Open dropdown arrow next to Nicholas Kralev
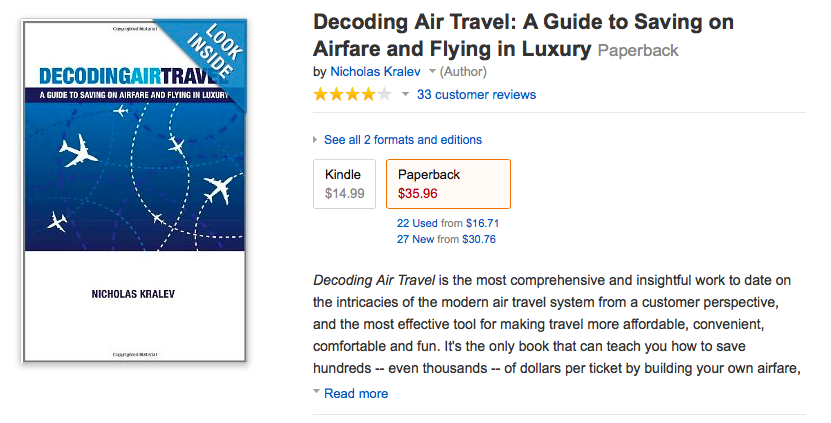Image resolution: width=831 pixels, height=423 pixels. pos(432,71)
